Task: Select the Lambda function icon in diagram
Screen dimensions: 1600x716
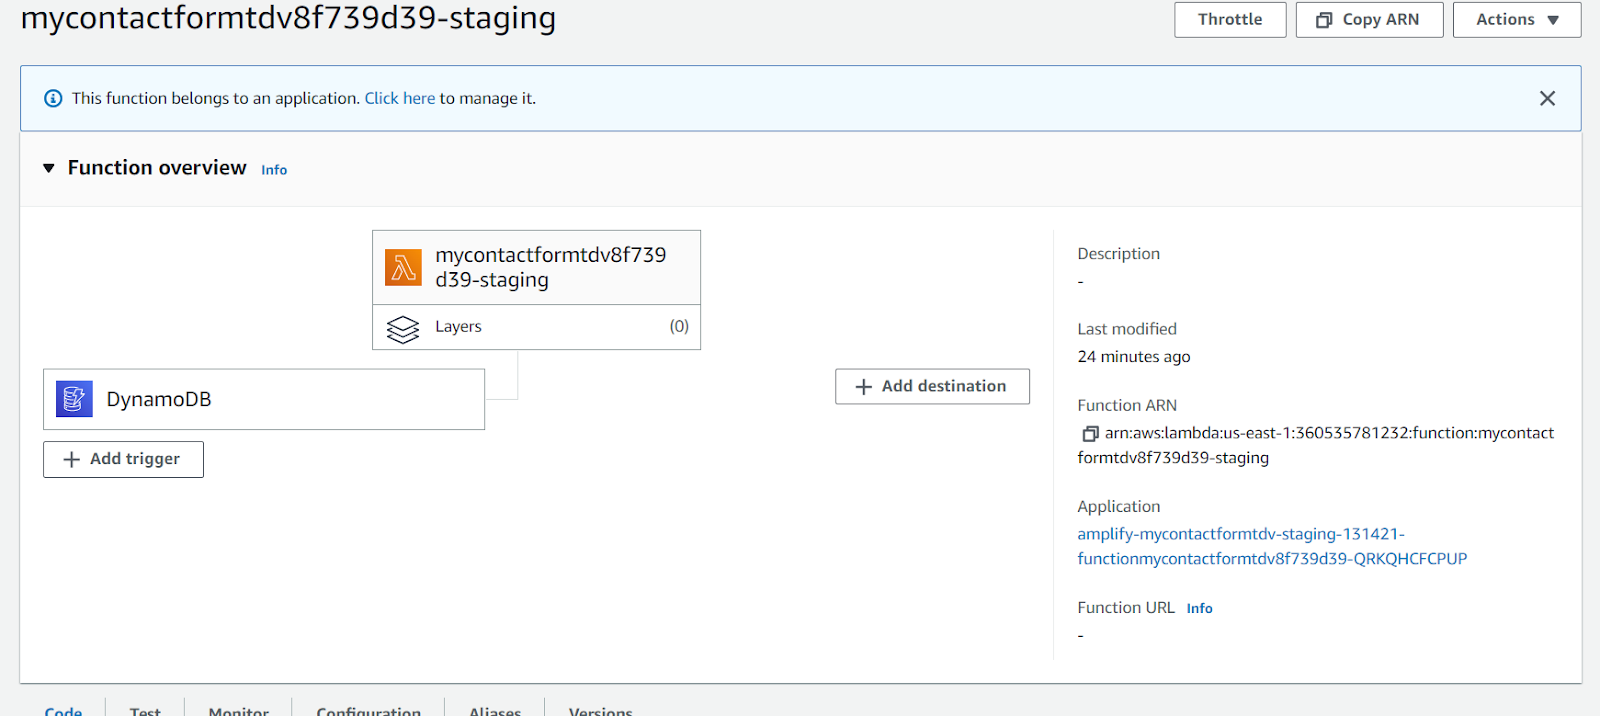Action: [404, 268]
